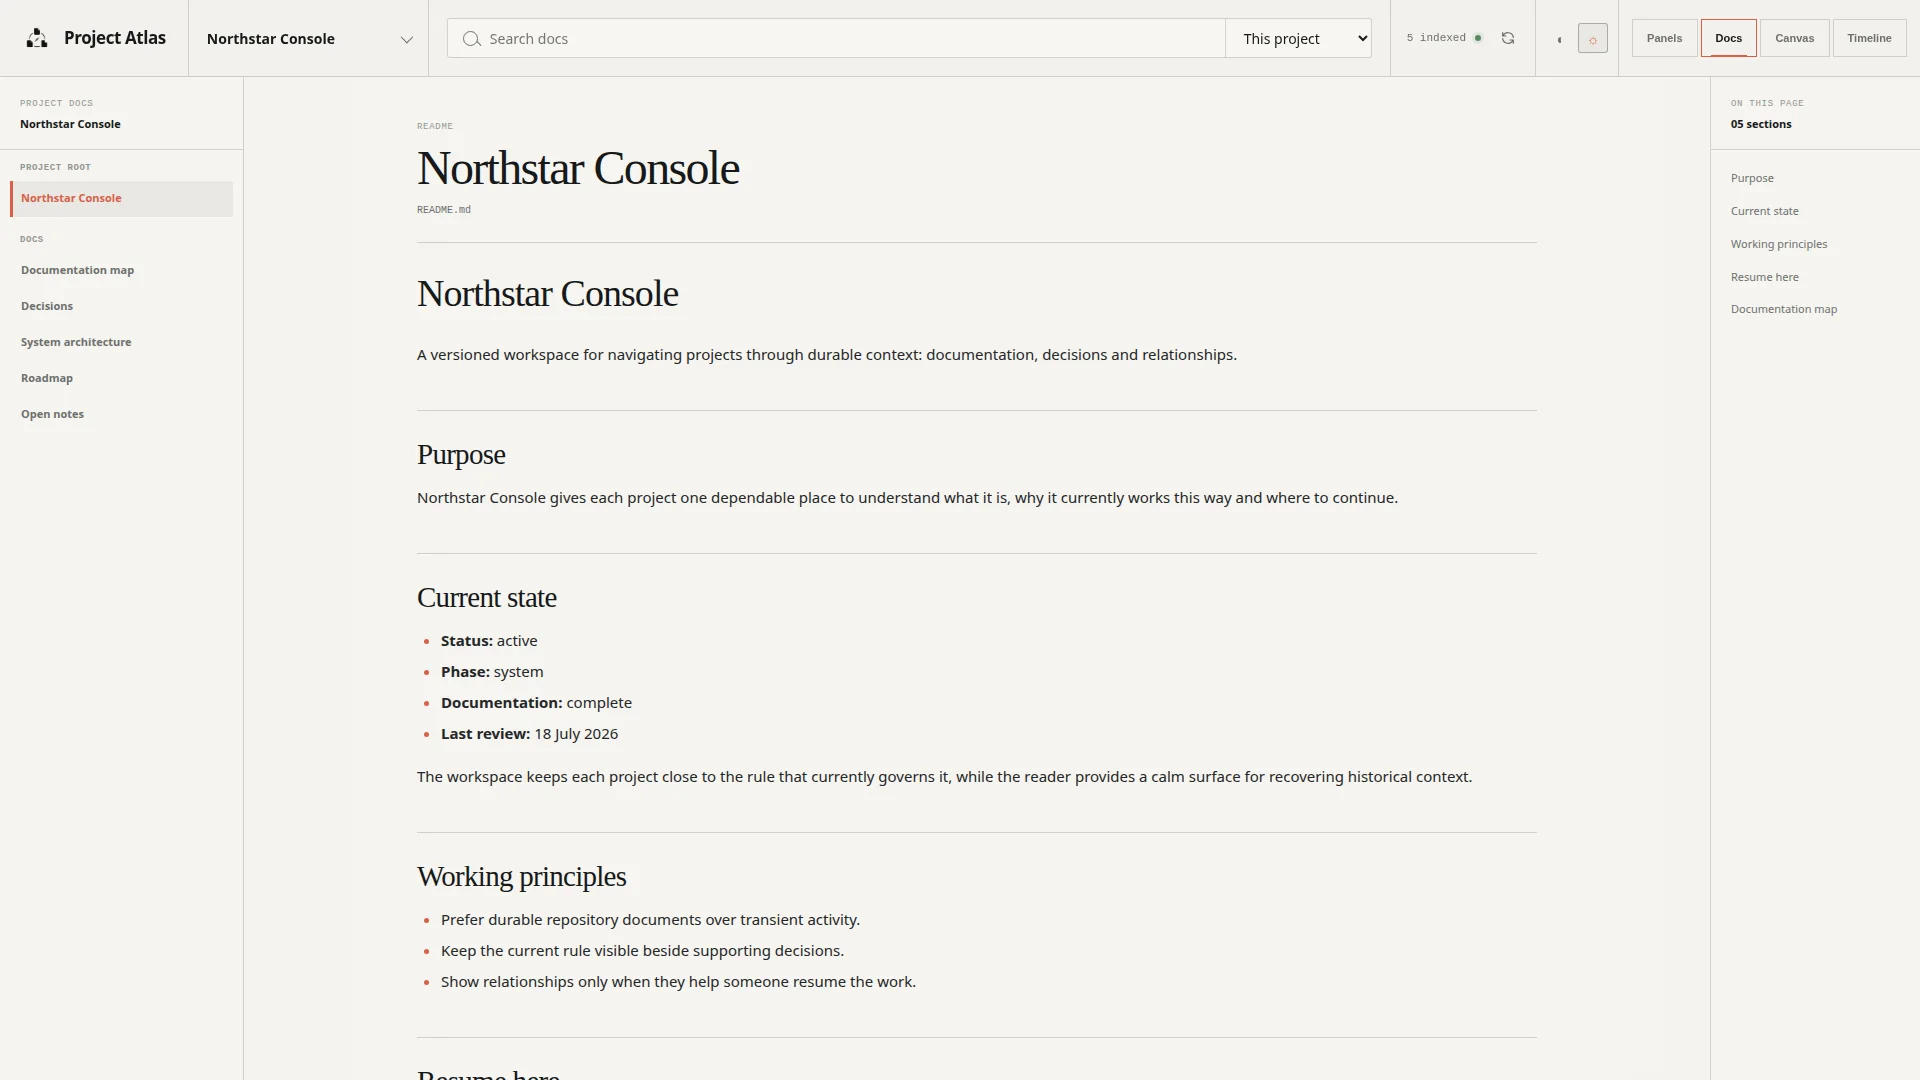Image resolution: width=1920 pixels, height=1080 pixels.
Task: Click the Project Atlas title text
Action: pyautogui.click(x=115, y=38)
